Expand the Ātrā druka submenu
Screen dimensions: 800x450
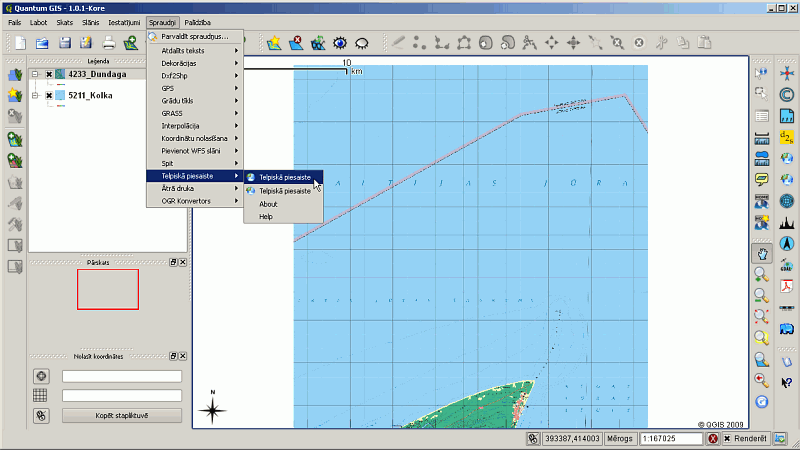point(195,188)
